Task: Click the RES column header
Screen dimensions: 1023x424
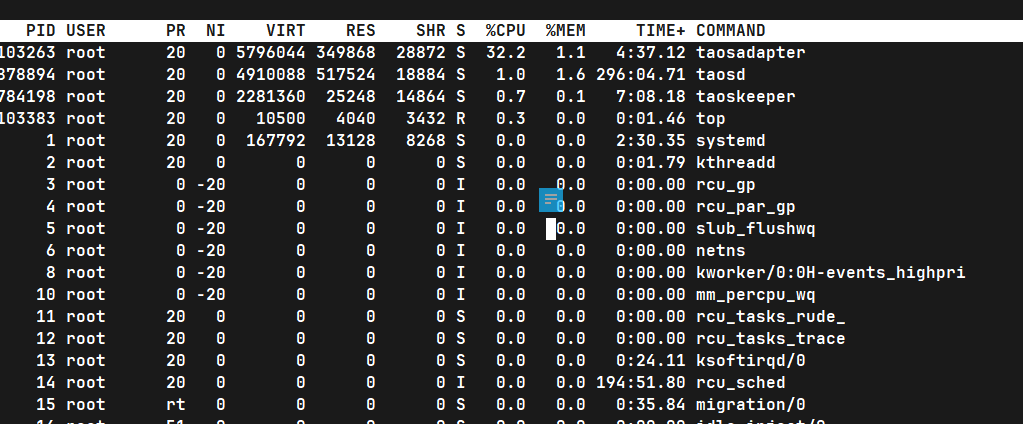Action: pyautogui.click(x=360, y=31)
